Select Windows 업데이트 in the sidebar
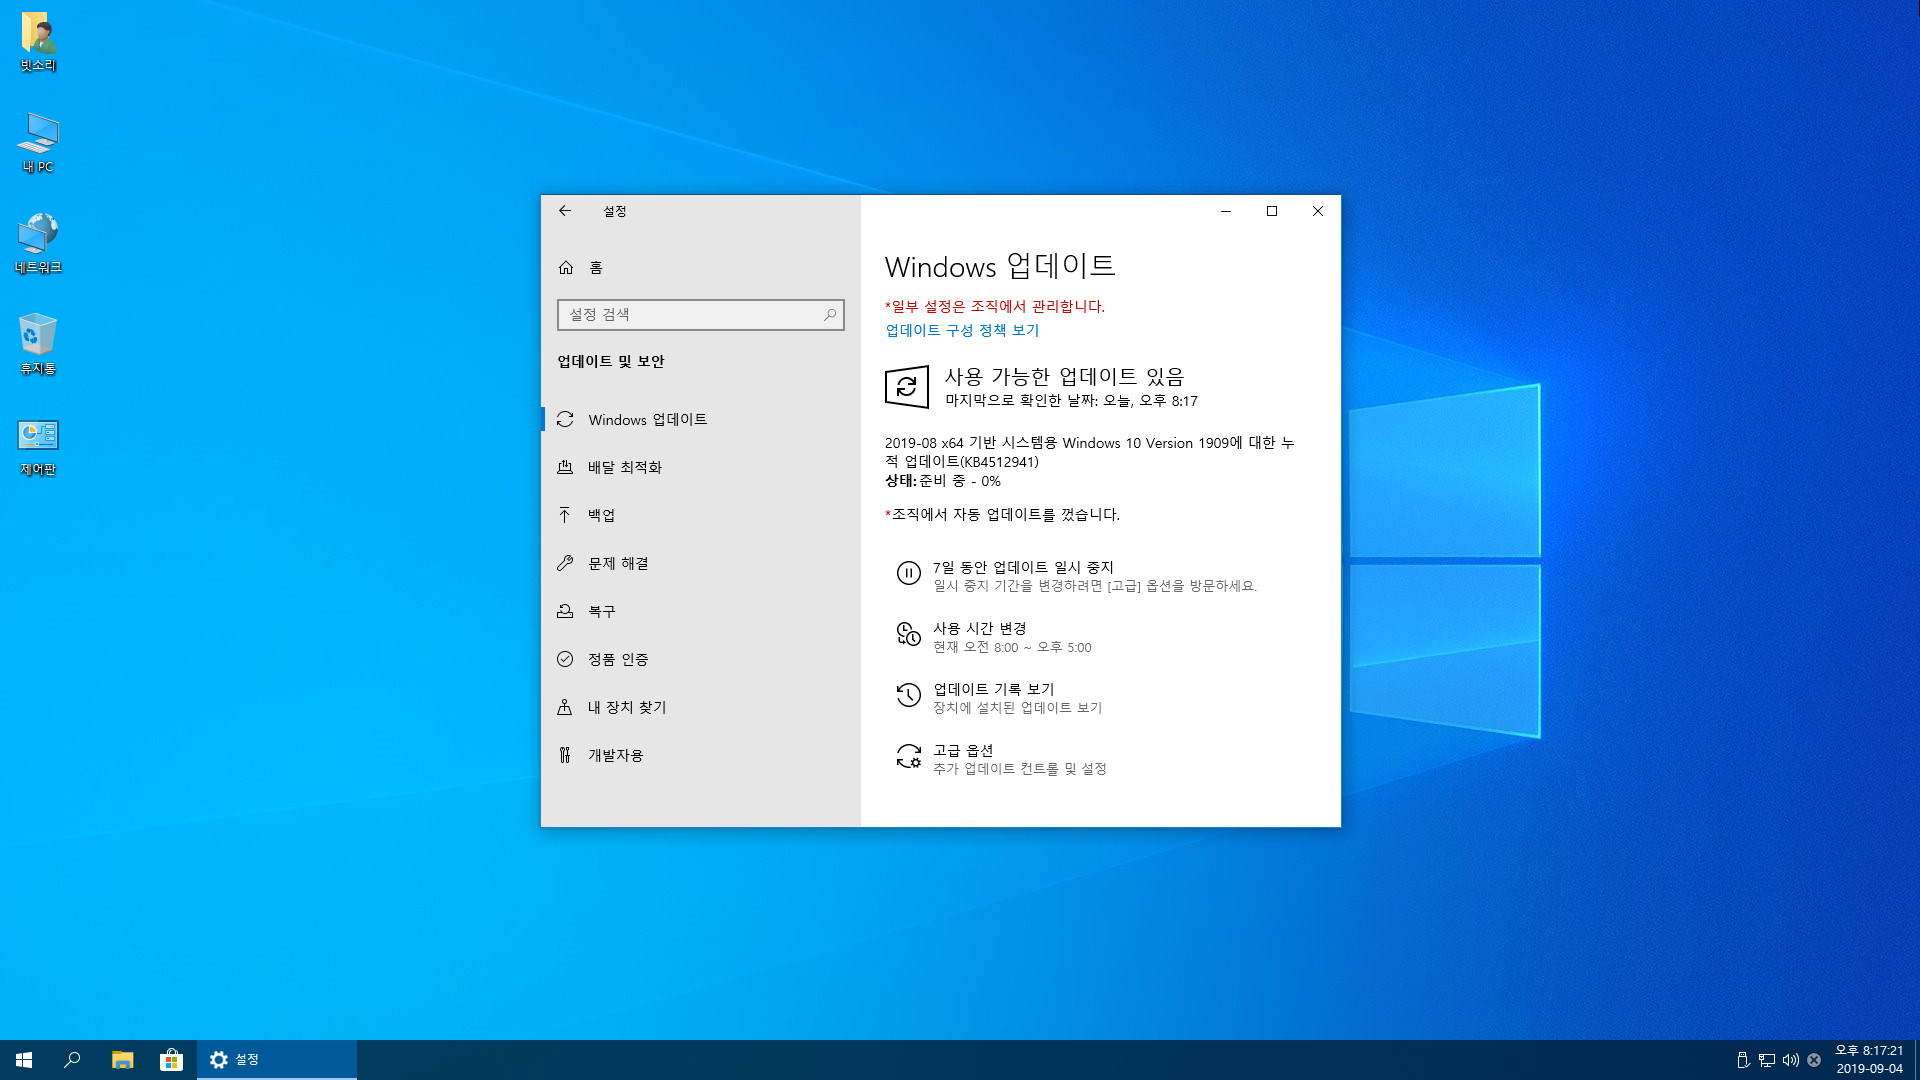1920x1080 pixels. 700,419
